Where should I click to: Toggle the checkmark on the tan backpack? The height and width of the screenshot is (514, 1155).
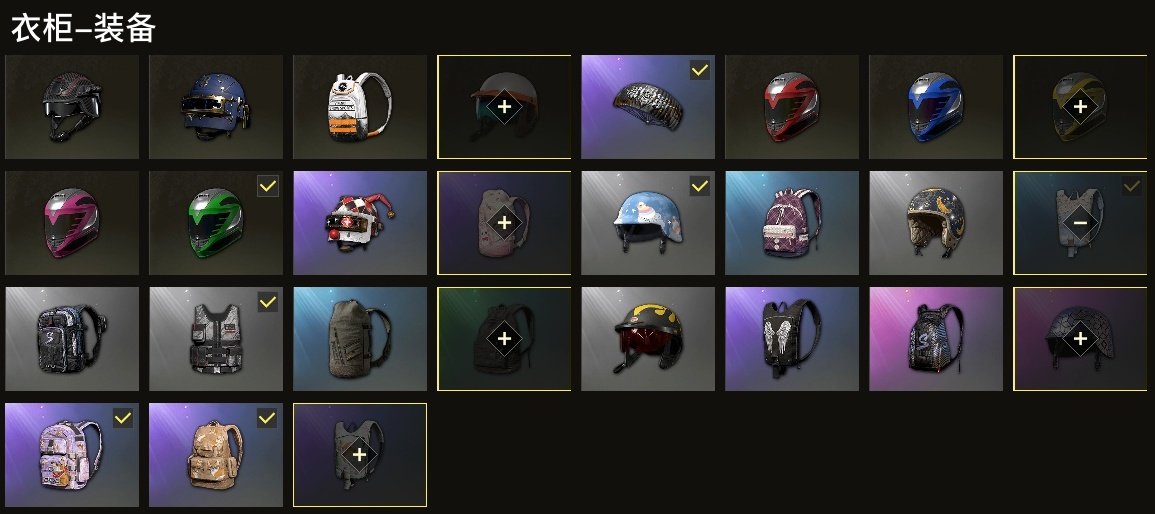267,418
